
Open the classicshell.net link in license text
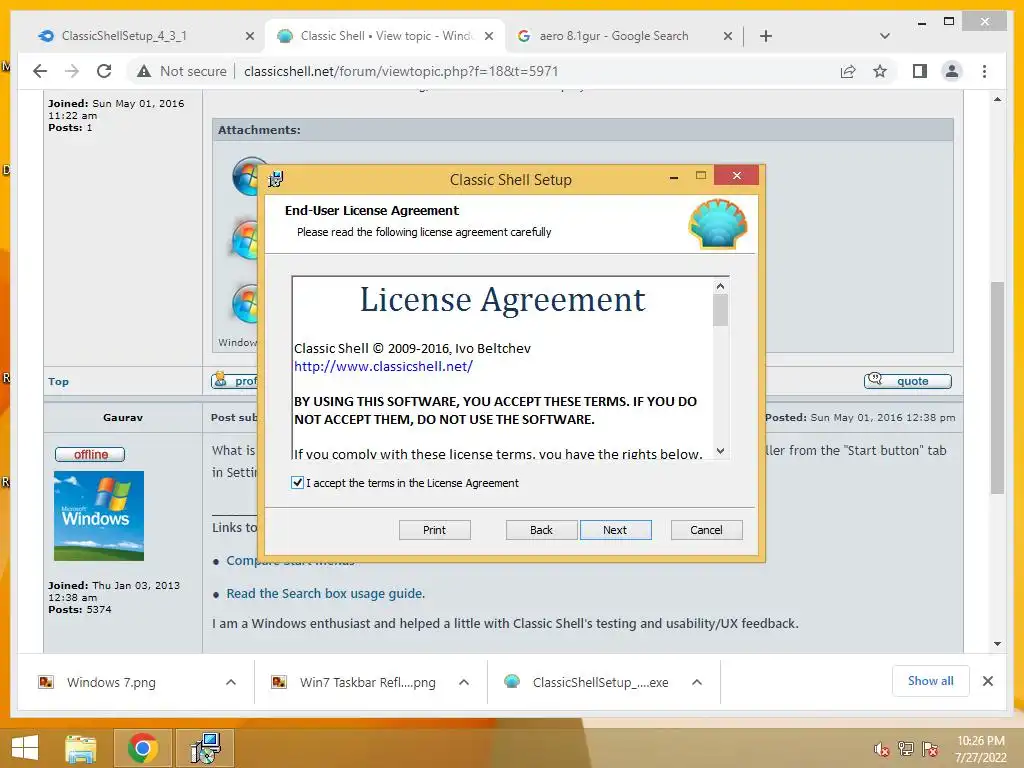tap(383, 366)
